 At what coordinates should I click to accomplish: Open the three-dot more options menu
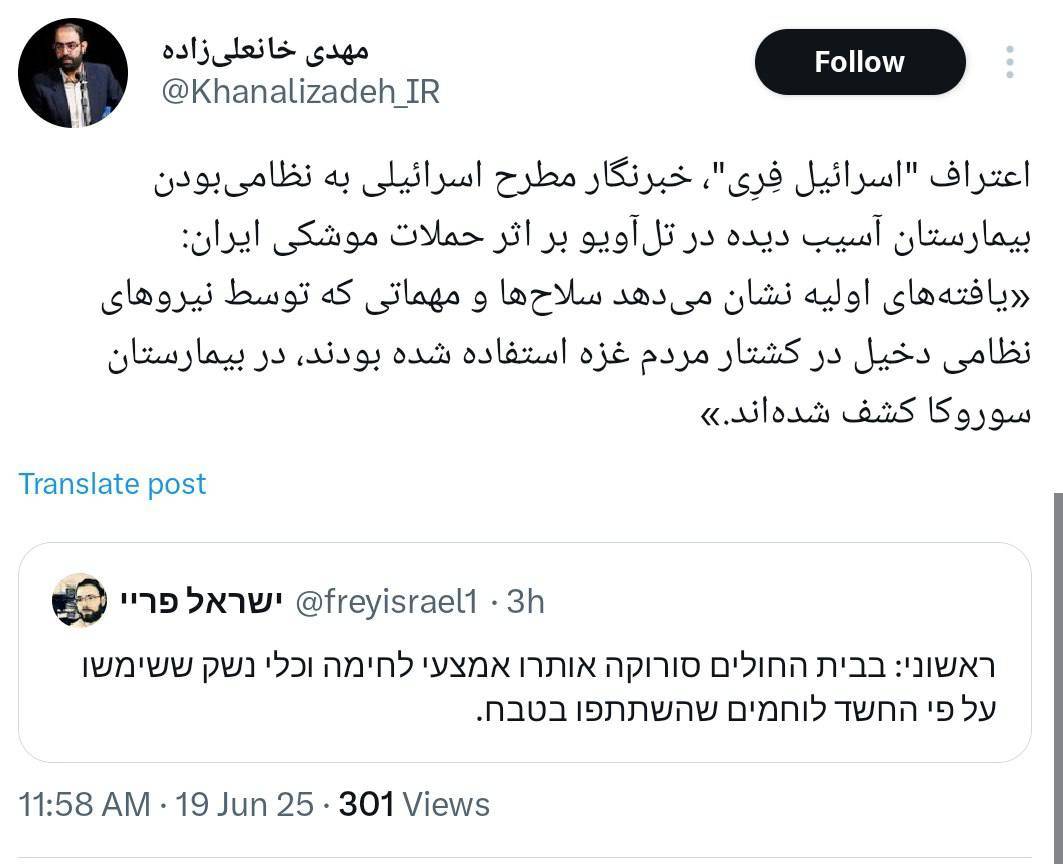[x=1010, y=62]
